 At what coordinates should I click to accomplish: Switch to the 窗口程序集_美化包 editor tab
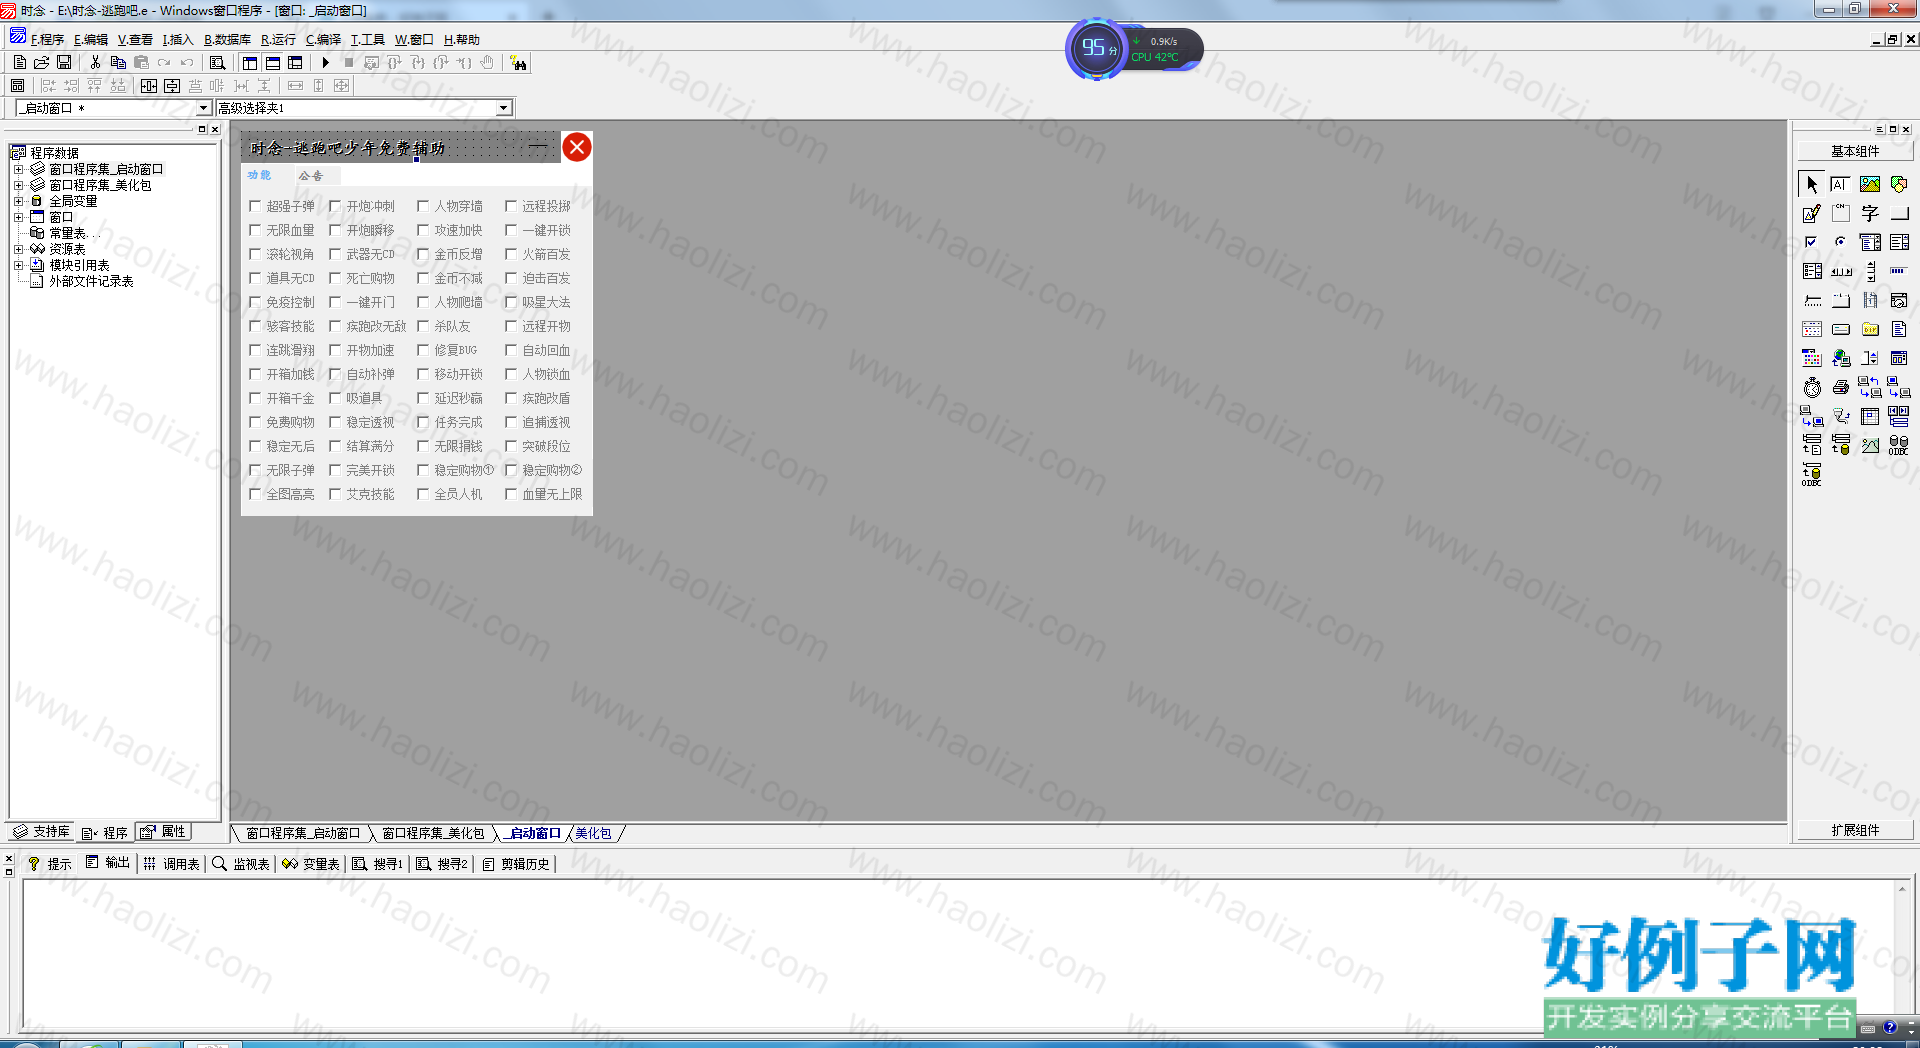pyautogui.click(x=433, y=833)
